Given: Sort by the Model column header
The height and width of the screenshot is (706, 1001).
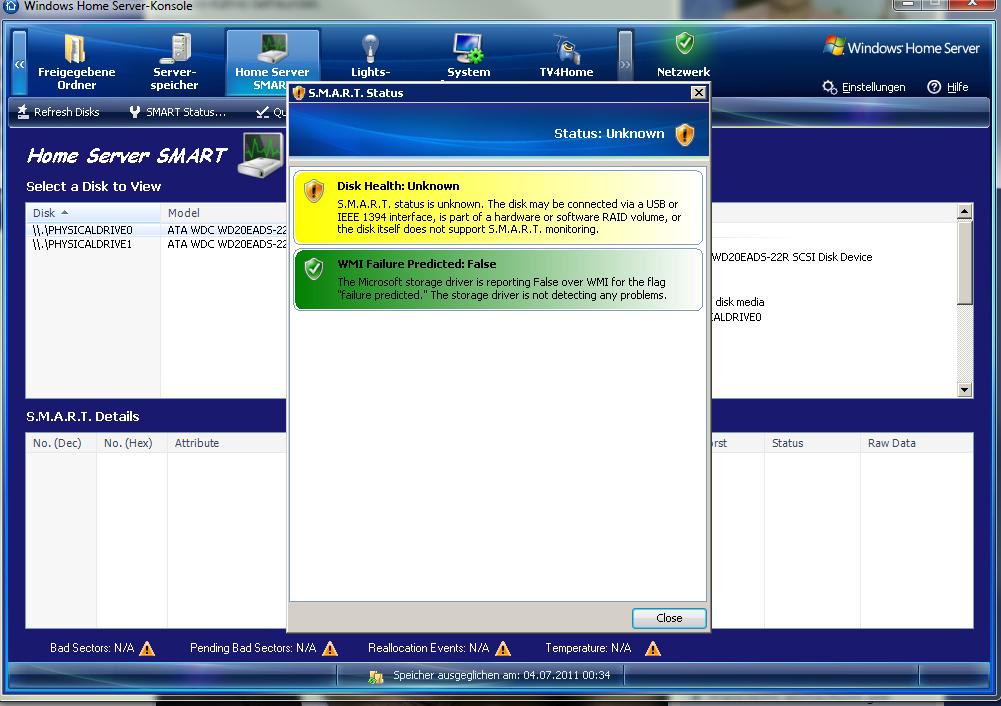Looking at the screenshot, I should point(223,213).
